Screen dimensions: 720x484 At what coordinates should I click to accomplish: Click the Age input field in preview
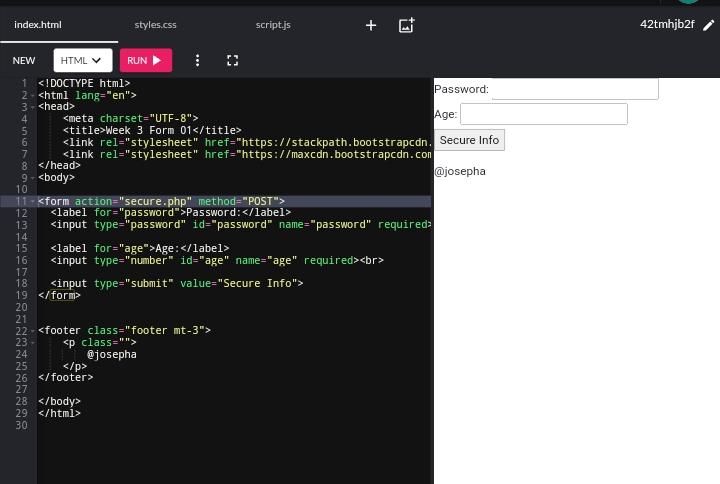click(544, 114)
